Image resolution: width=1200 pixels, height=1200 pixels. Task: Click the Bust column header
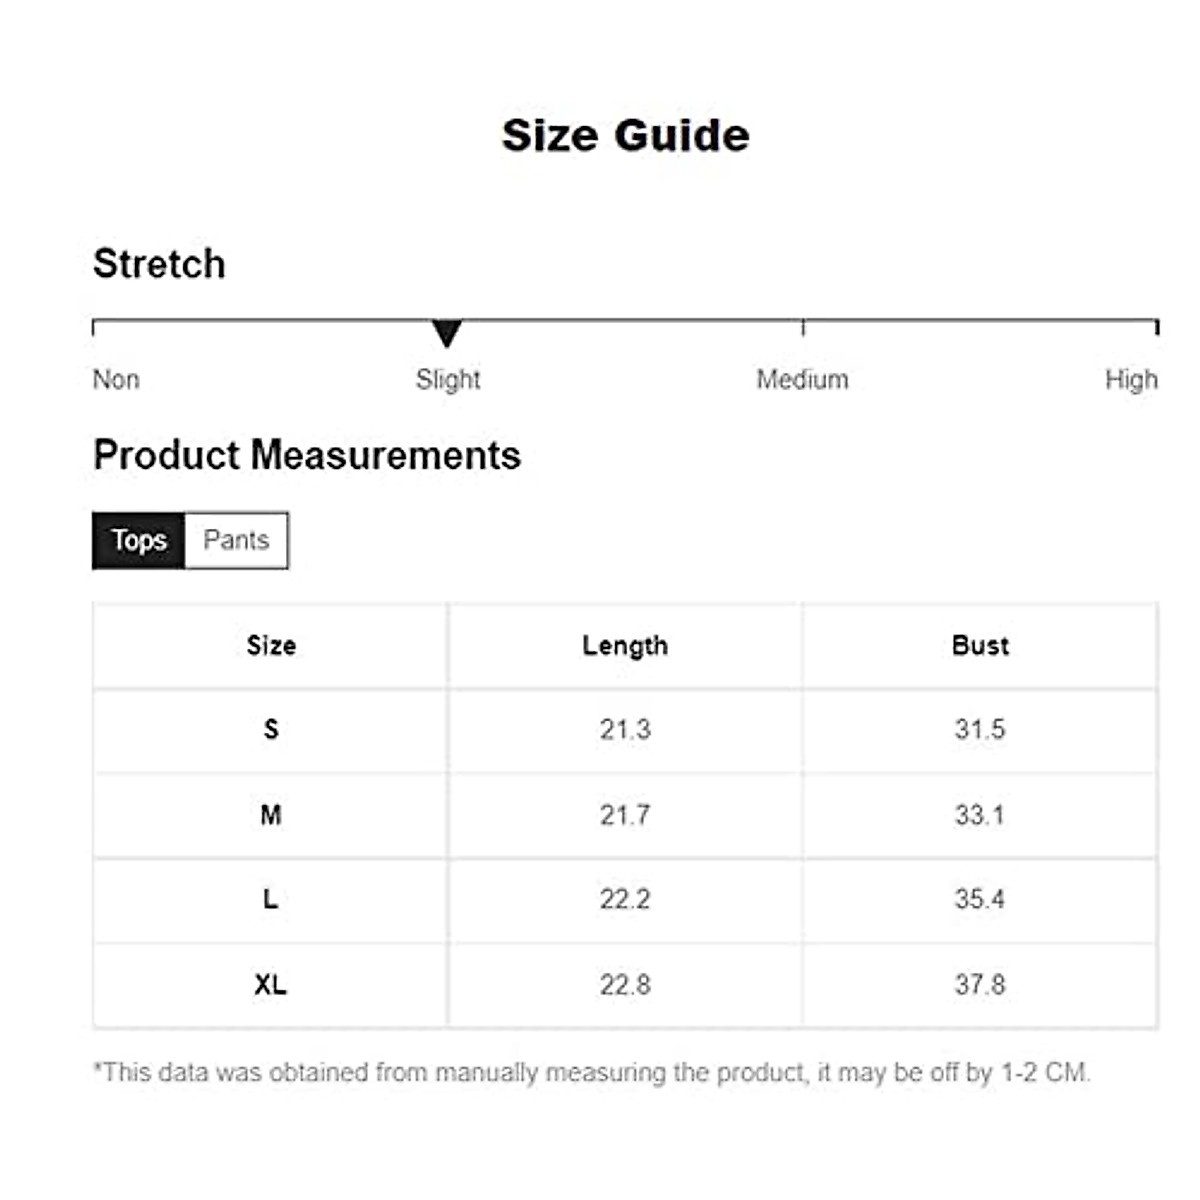(980, 646)
